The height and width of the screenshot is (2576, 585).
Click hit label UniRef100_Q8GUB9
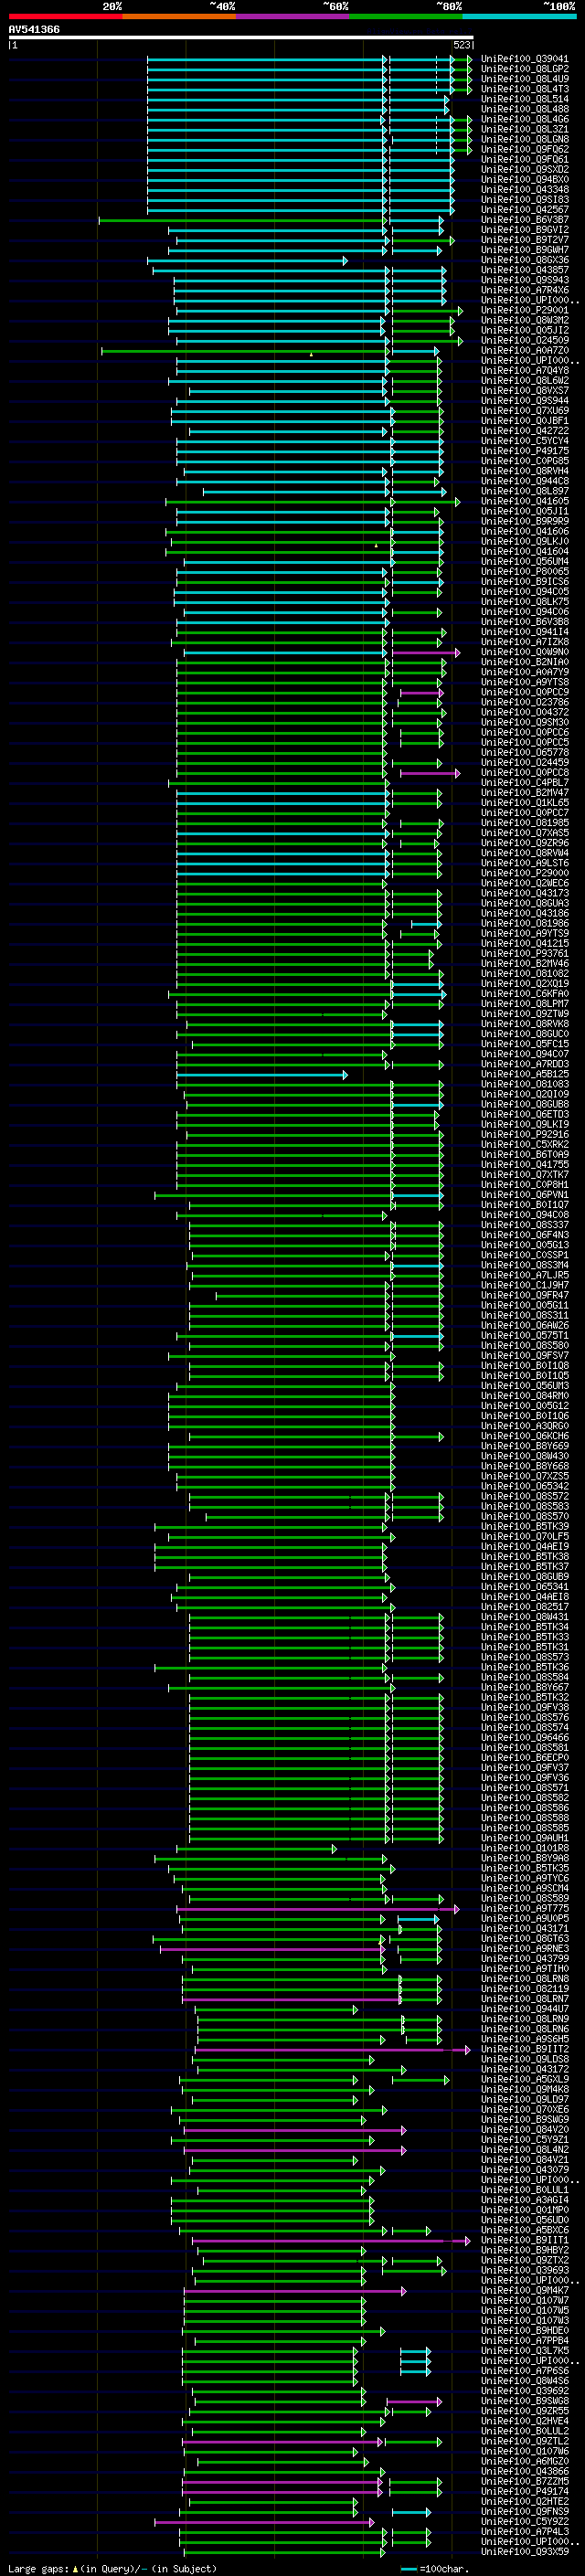[x=525, y=1577]
